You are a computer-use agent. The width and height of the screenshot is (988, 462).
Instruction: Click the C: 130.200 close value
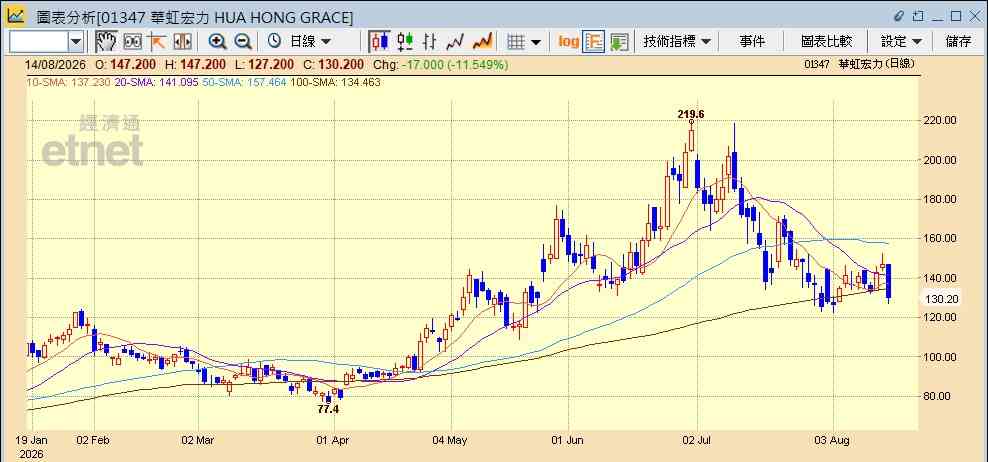pyautogui.click(x=333, y=64)
